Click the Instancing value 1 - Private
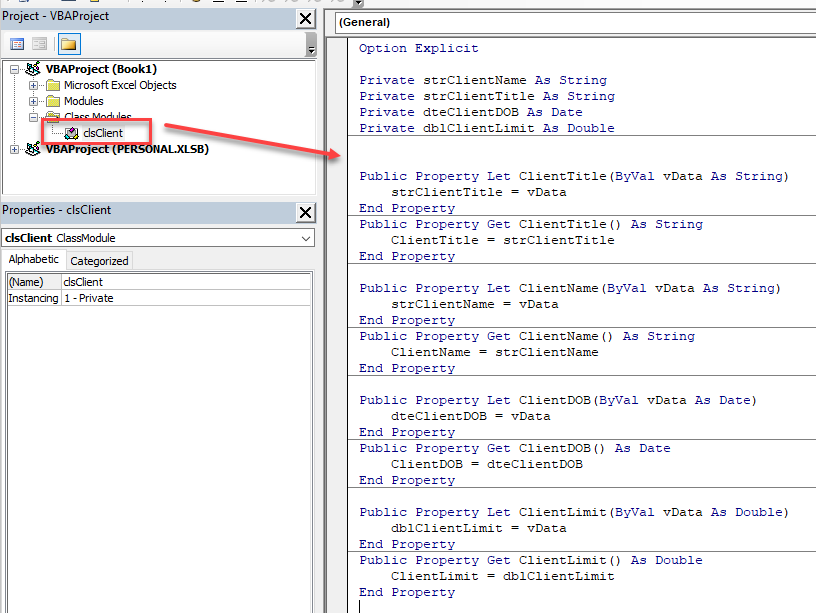816x613 pixels. tap(186, 298)
